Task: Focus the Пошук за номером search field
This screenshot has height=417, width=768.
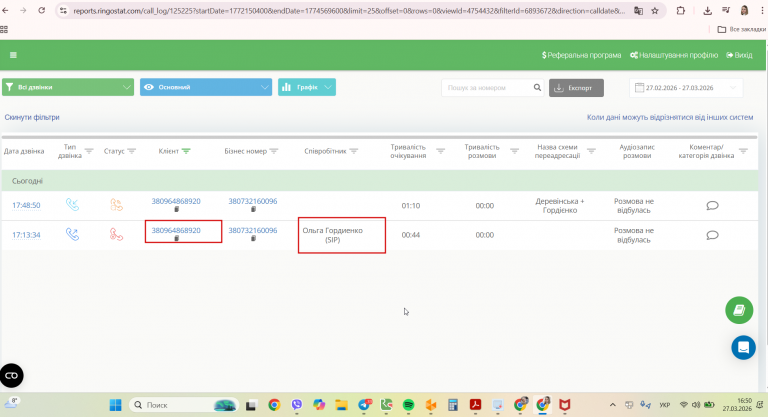Action: [487, 88]
